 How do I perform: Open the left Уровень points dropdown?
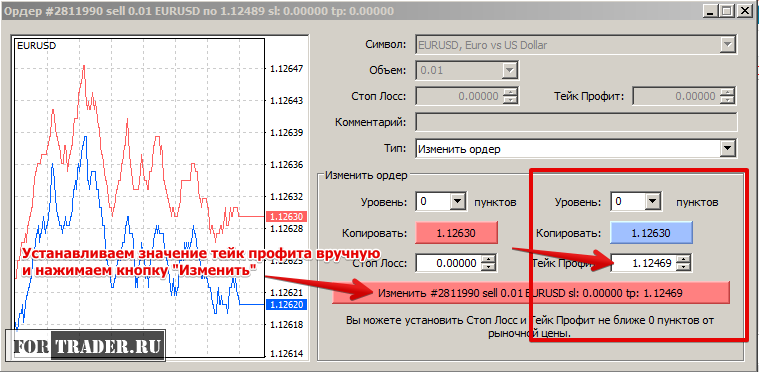coord(457,201)
